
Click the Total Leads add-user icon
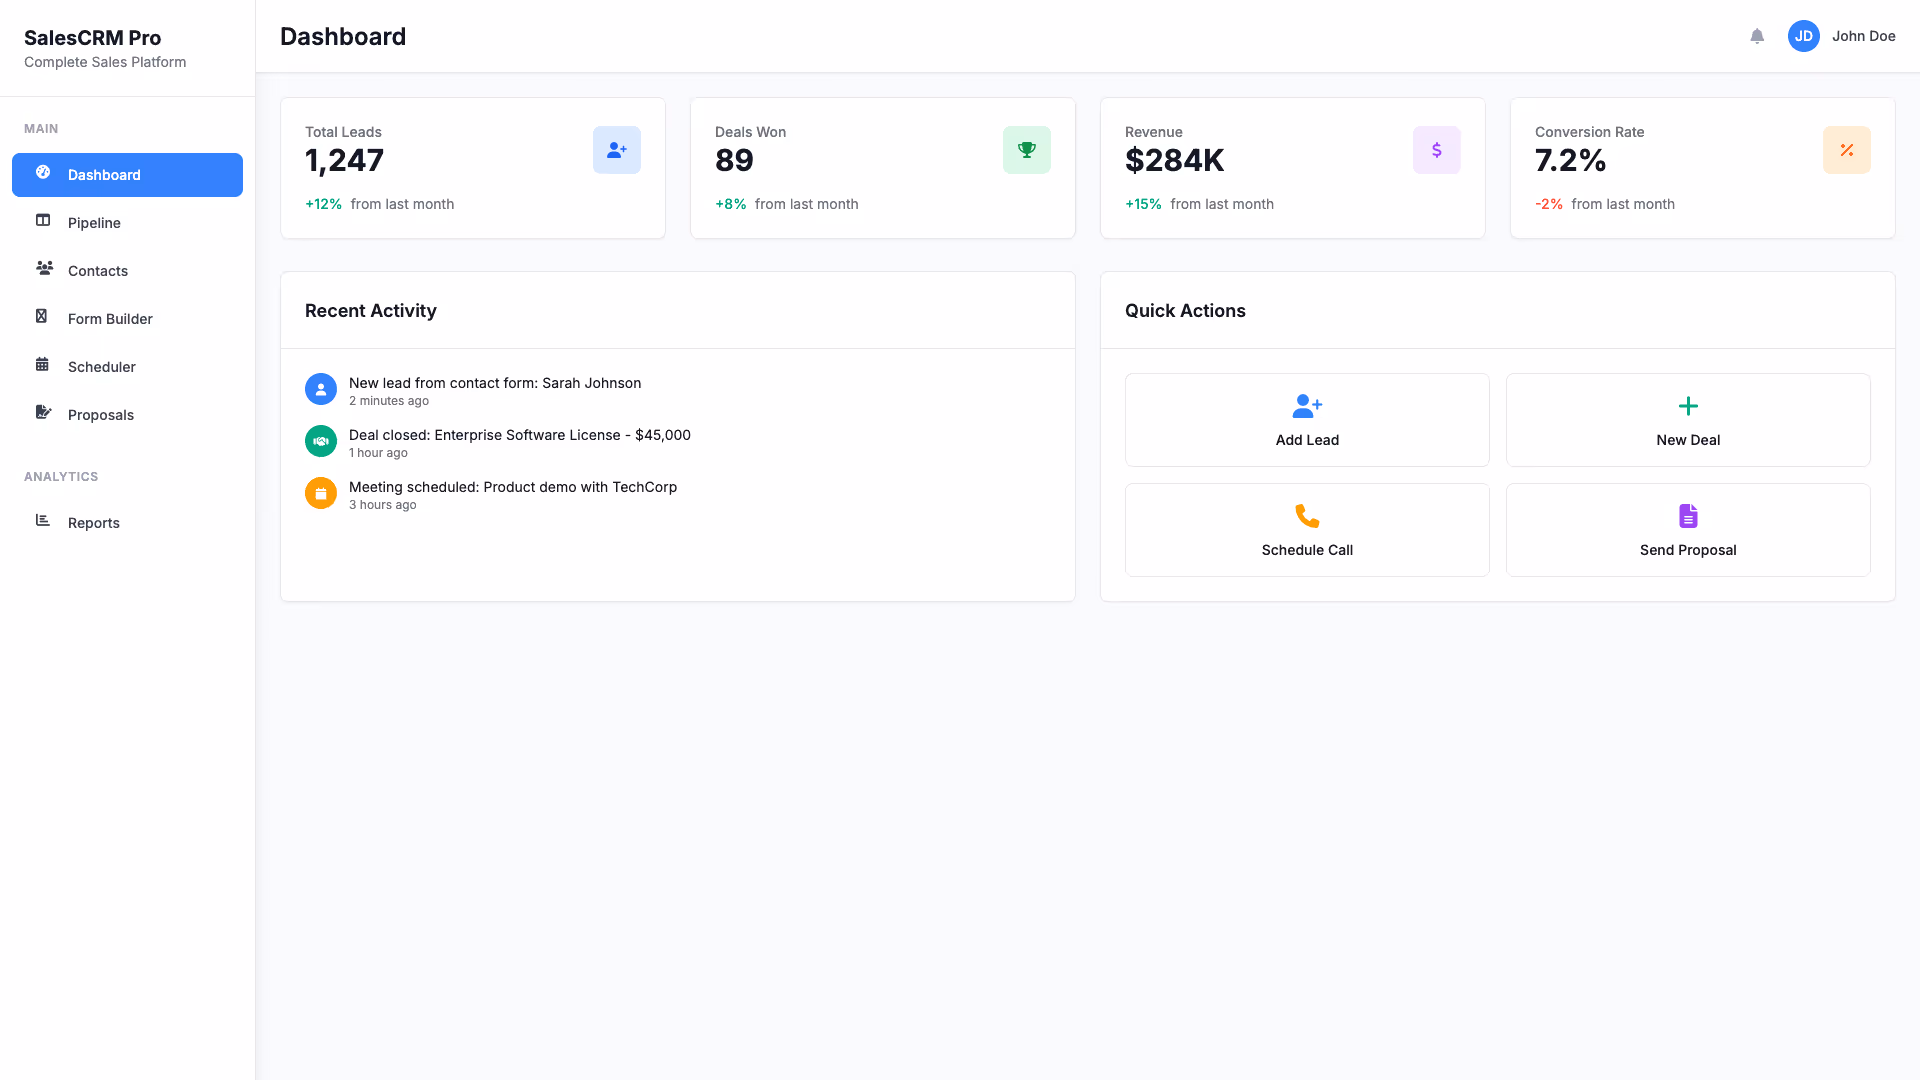point(616,150)
